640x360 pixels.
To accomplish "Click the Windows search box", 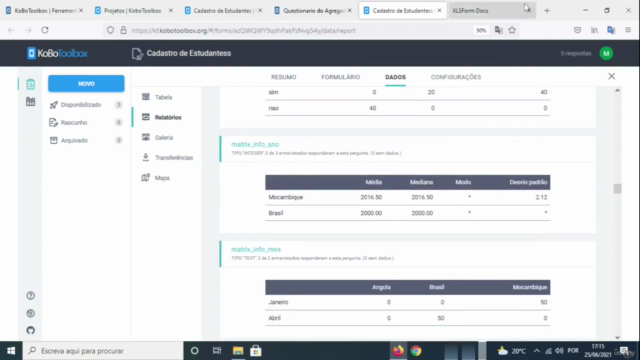I will click(103, 351).
